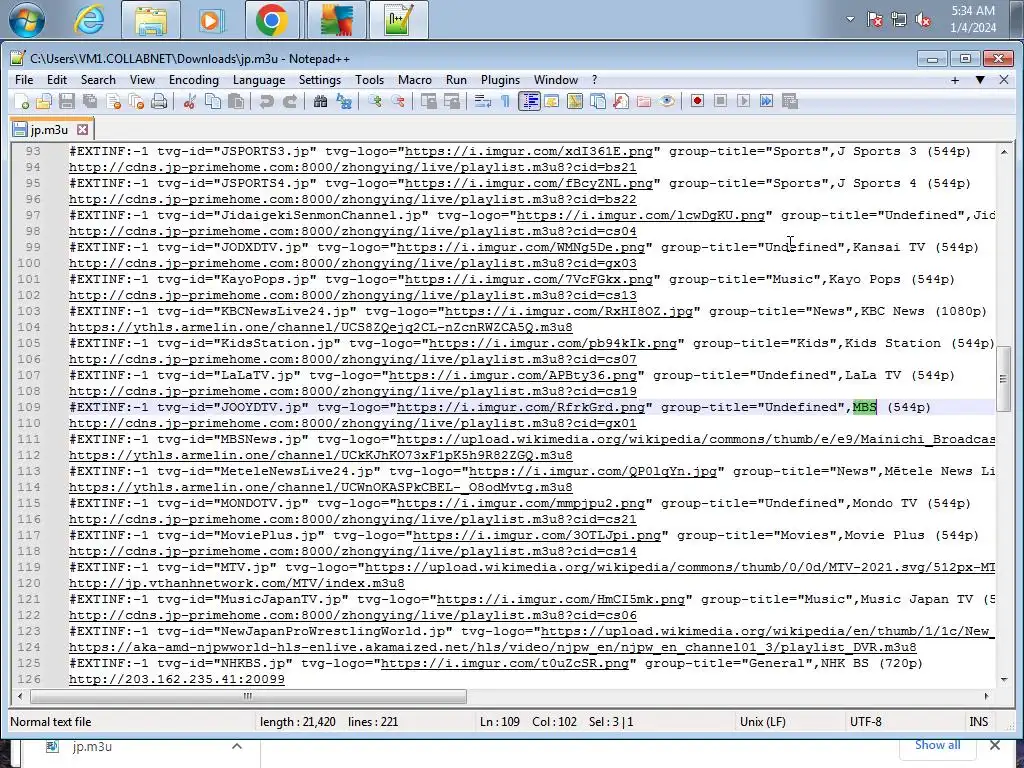1024x768 pixels.
Task: Play back the recorded macro icon
Action: (743, 101)
